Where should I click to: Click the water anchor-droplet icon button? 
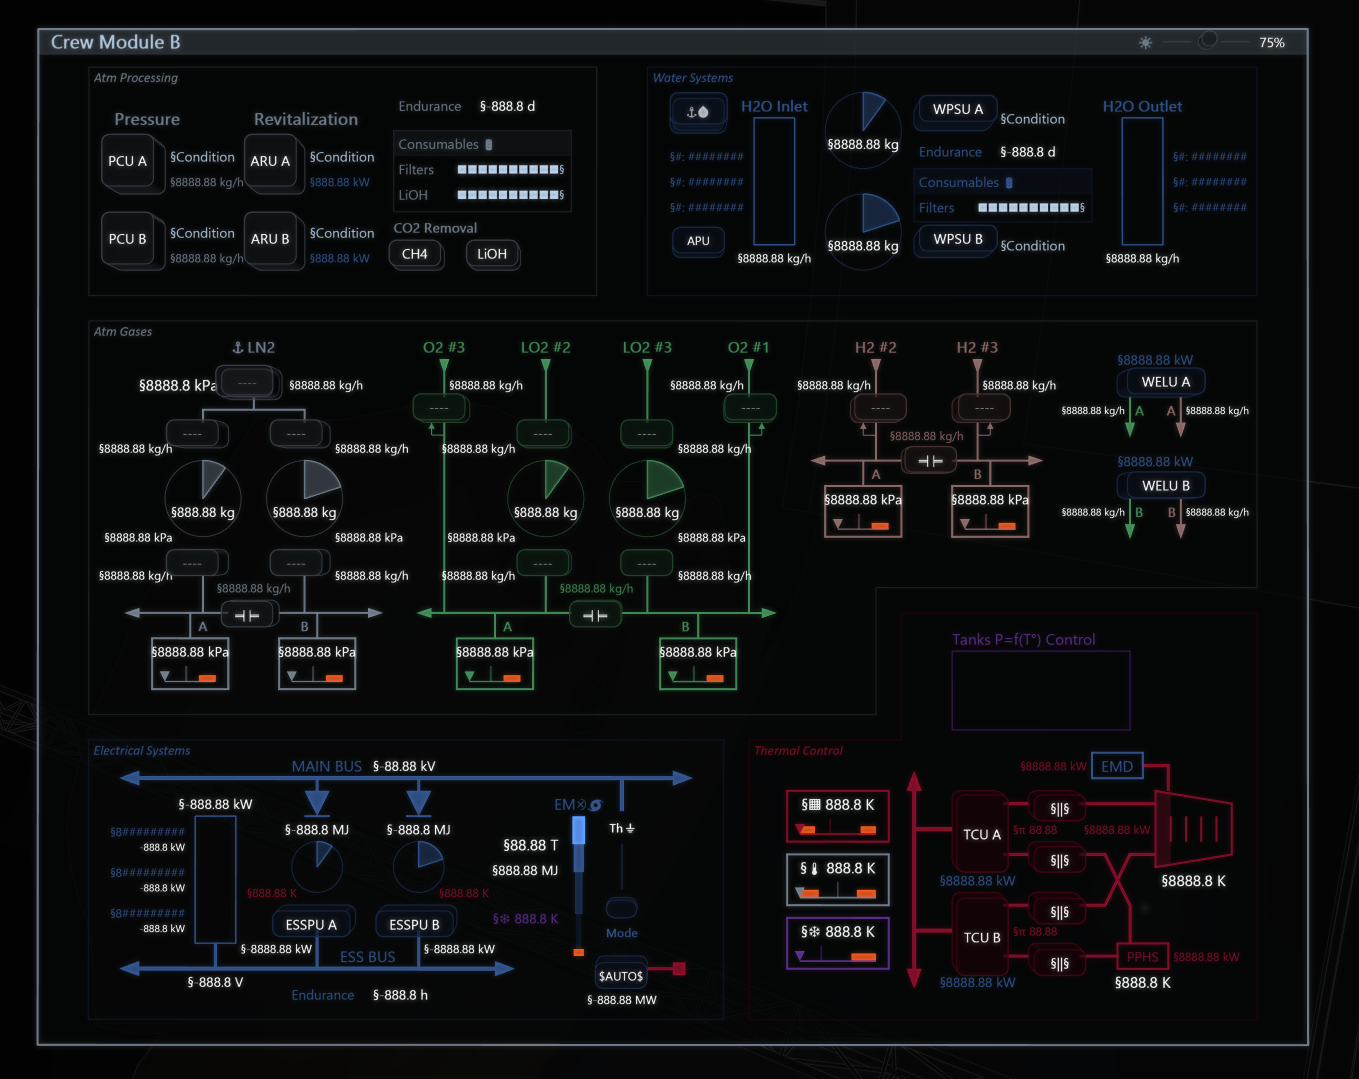click(697, 112)
